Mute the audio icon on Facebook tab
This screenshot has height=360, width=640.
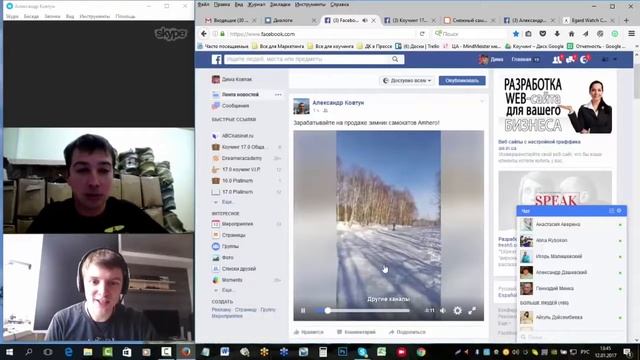click(x=365, y=20)
